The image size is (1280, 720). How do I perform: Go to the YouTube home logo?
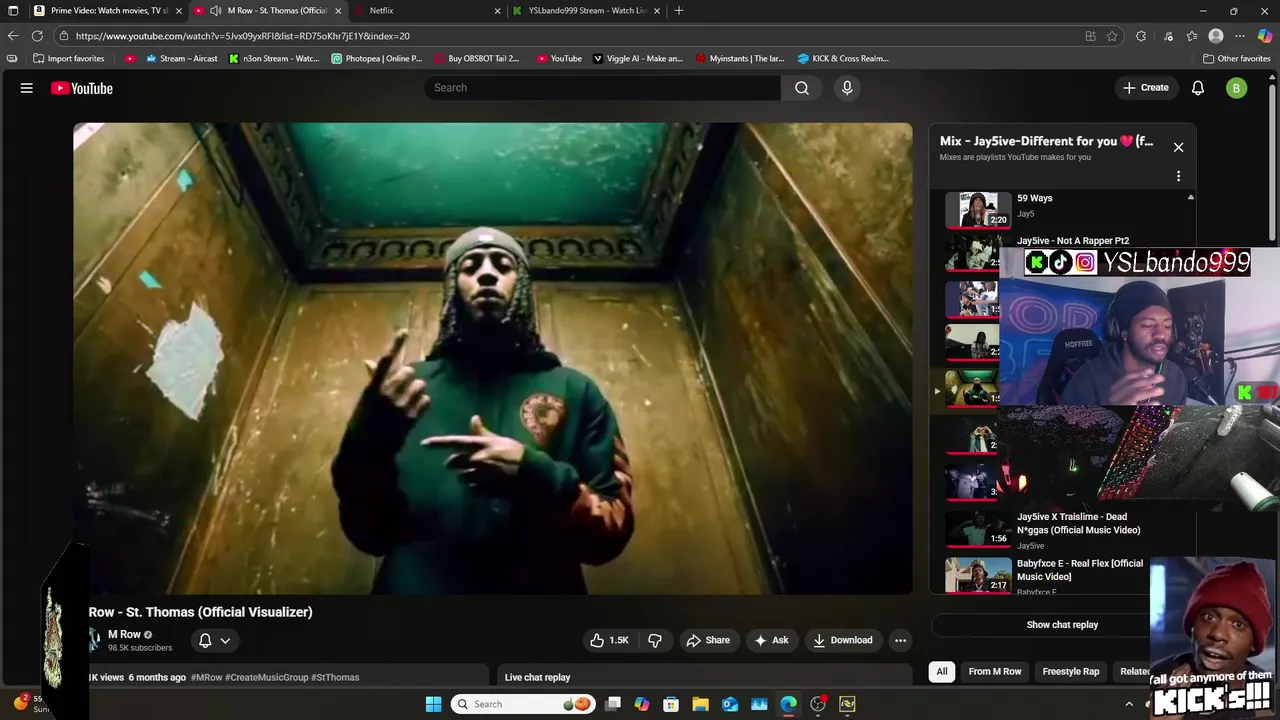82,88
